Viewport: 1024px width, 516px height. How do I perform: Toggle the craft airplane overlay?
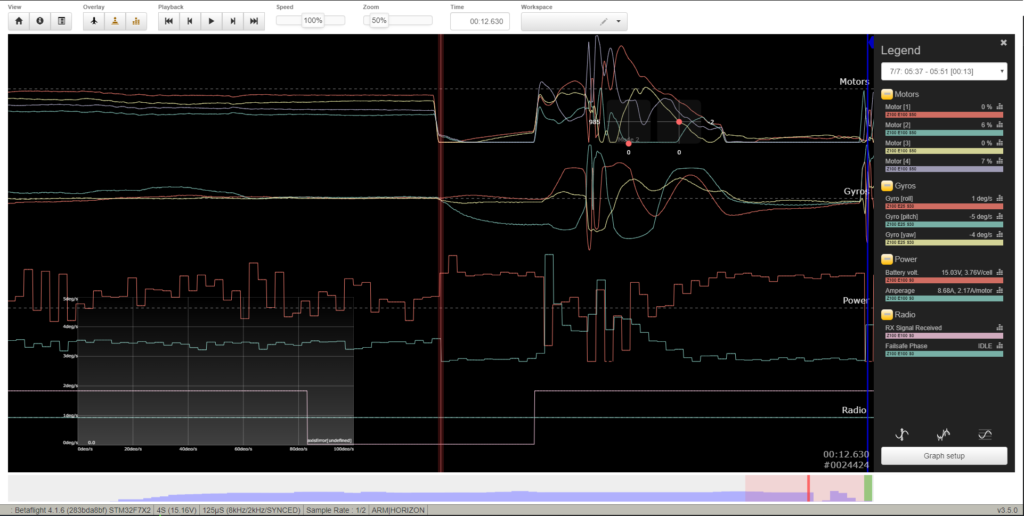point(94,21)
